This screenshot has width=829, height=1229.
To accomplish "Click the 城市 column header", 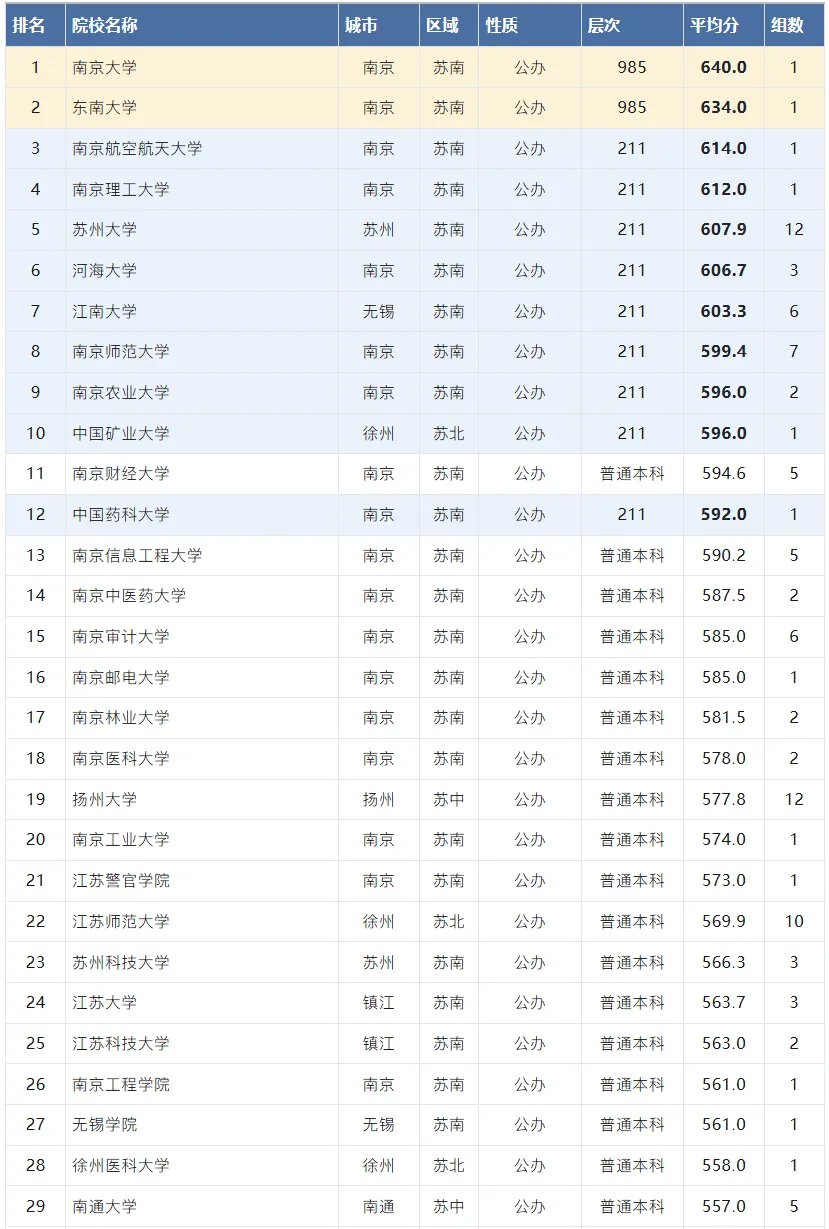I will (x=378, y=26).
